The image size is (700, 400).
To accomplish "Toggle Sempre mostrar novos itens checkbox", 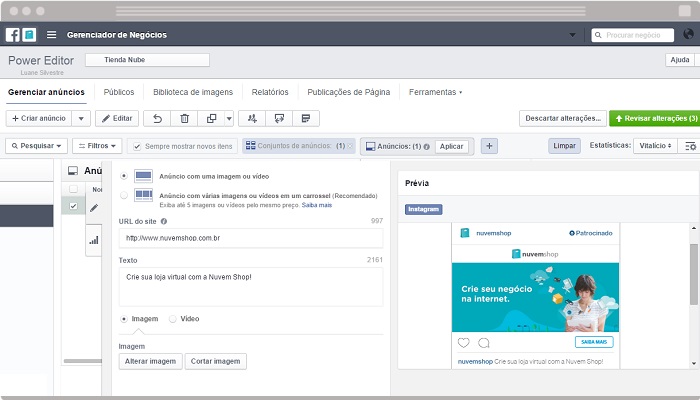I will 137,146.
